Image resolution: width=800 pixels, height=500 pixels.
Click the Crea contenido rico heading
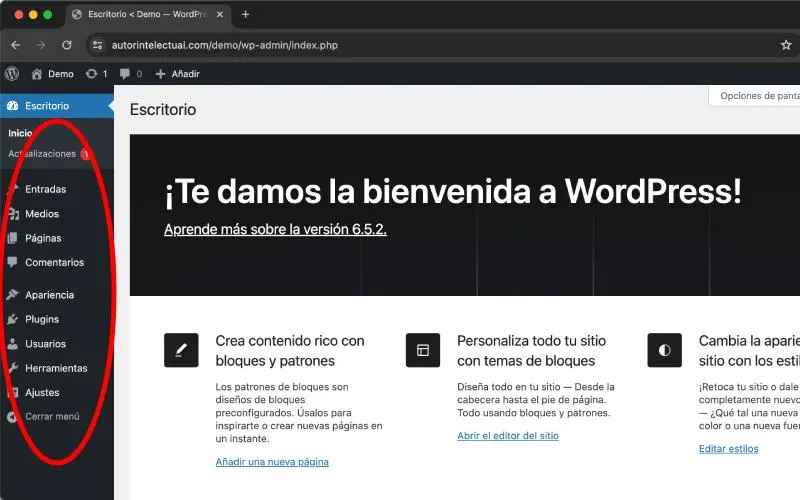[290, 351]
